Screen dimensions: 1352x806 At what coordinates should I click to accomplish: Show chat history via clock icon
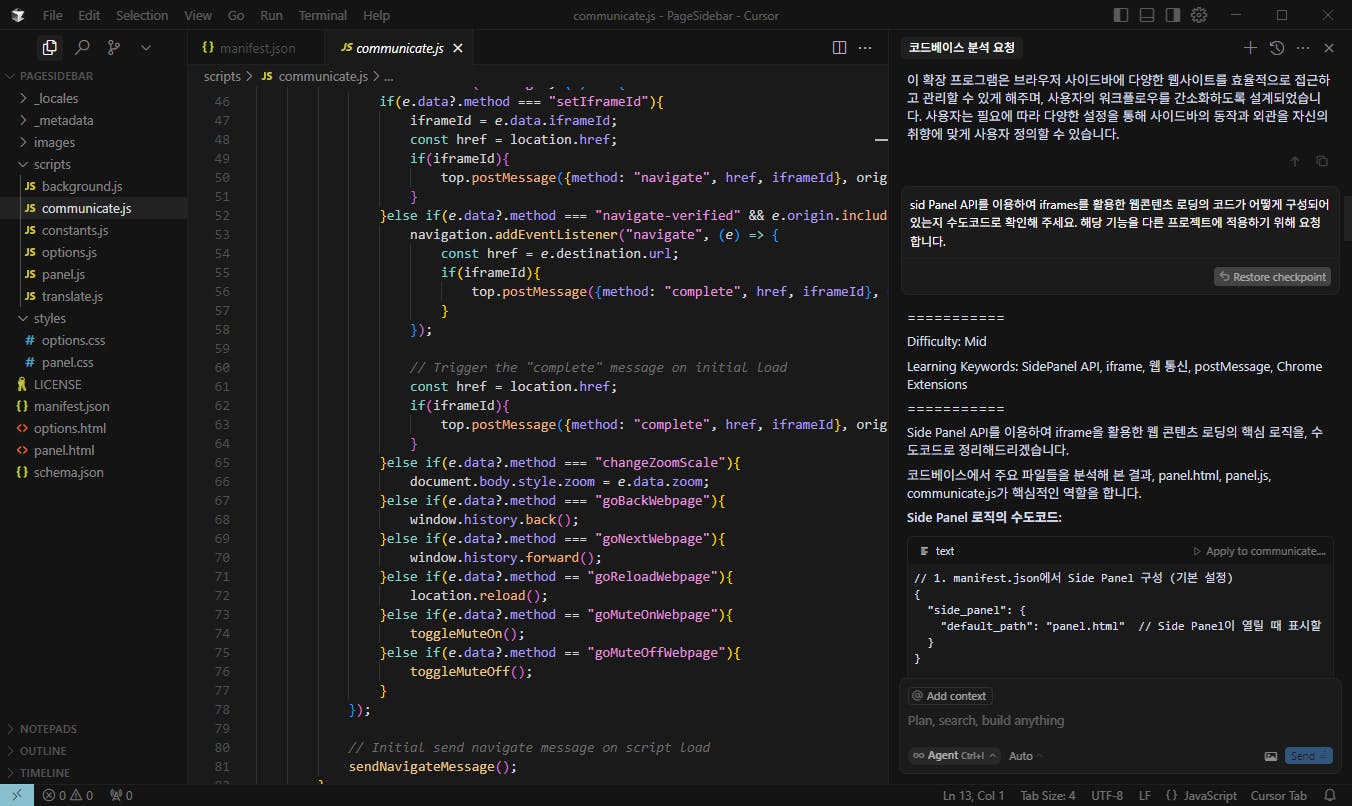(1276, 47)
